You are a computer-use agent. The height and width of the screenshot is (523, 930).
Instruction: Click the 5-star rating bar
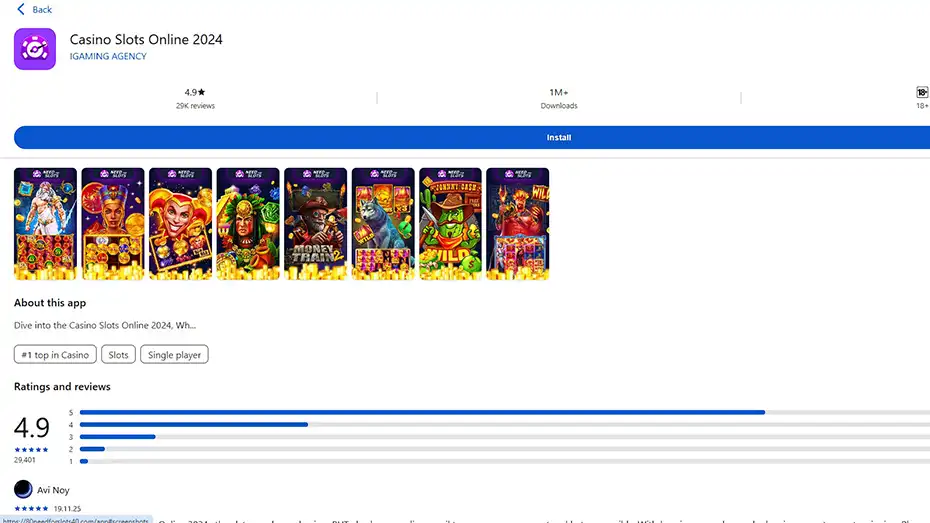(x=500, y=412)
